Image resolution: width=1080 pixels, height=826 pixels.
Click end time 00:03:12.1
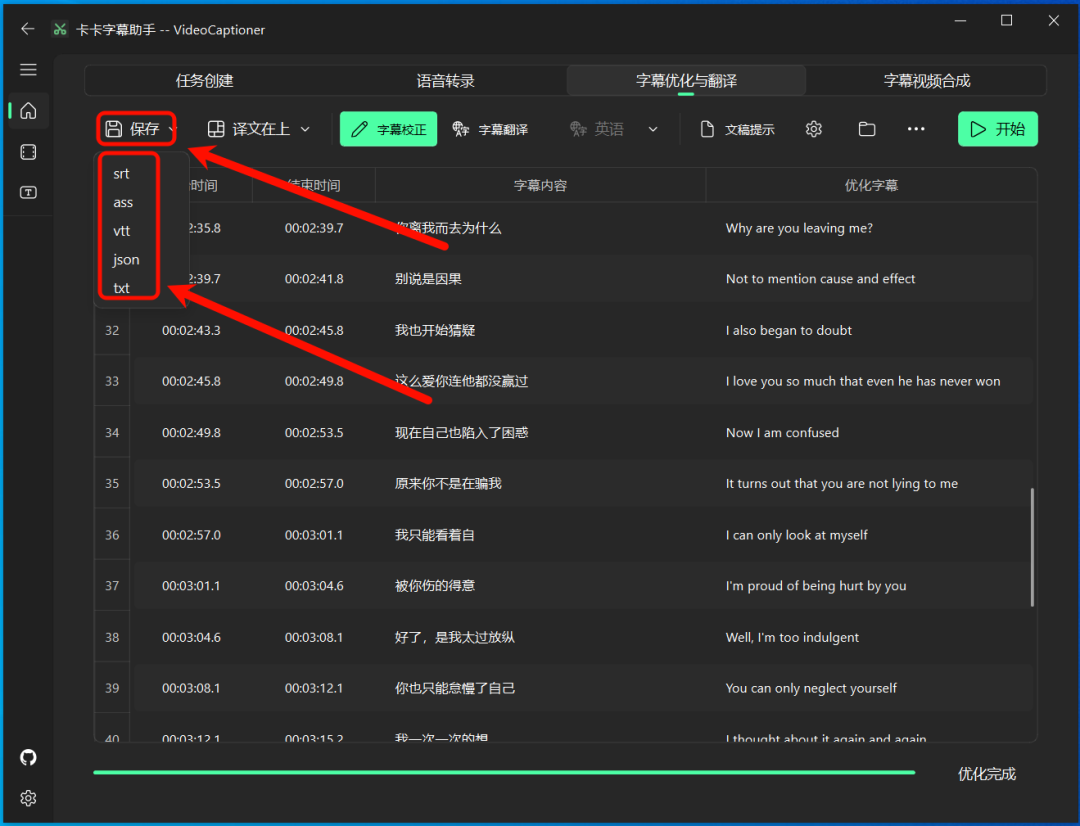pyautogui.click(x=314, y=688)
